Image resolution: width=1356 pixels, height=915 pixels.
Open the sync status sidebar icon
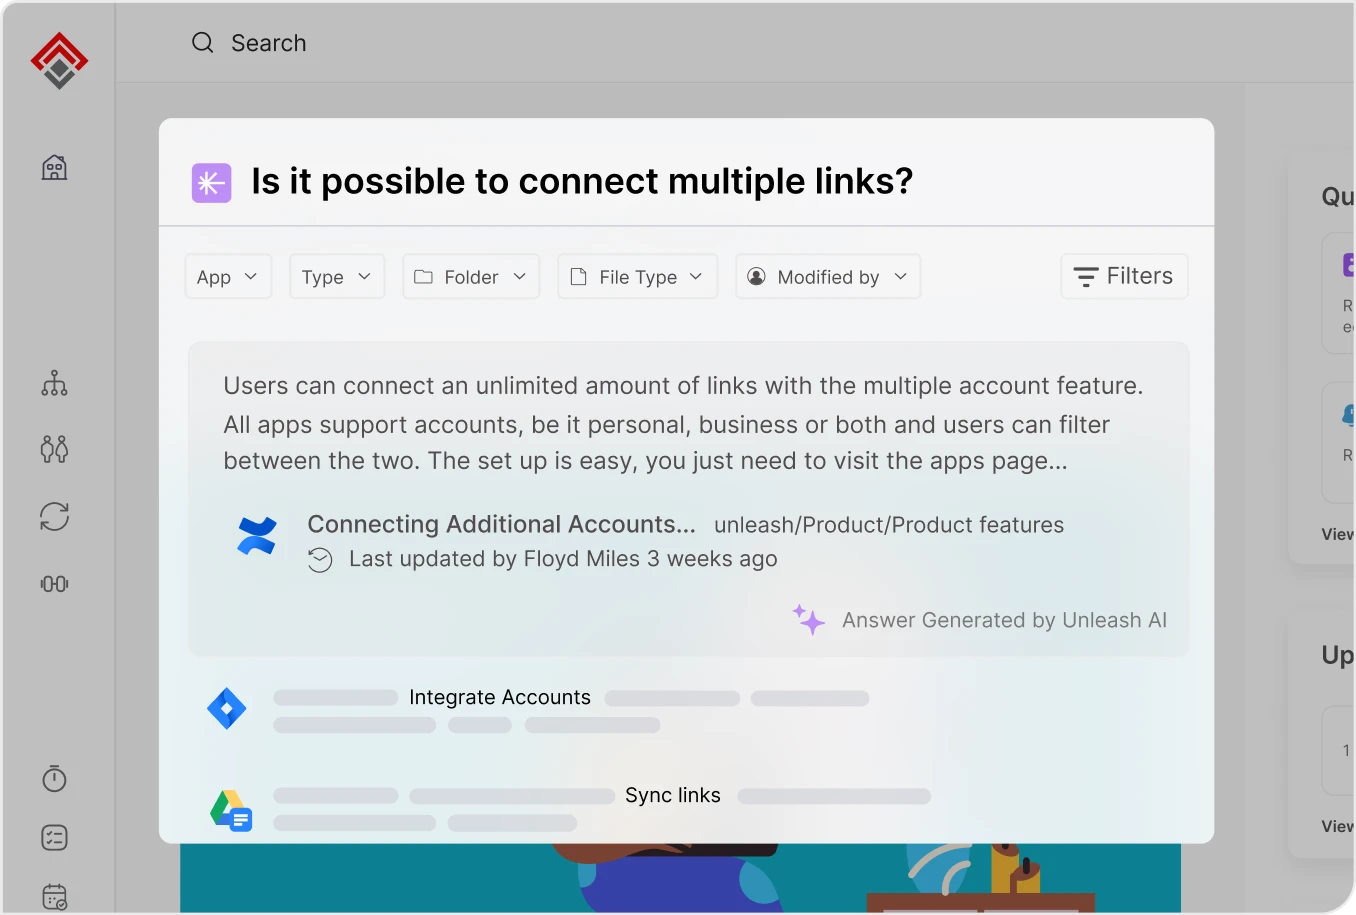click(x=54, y=516)
